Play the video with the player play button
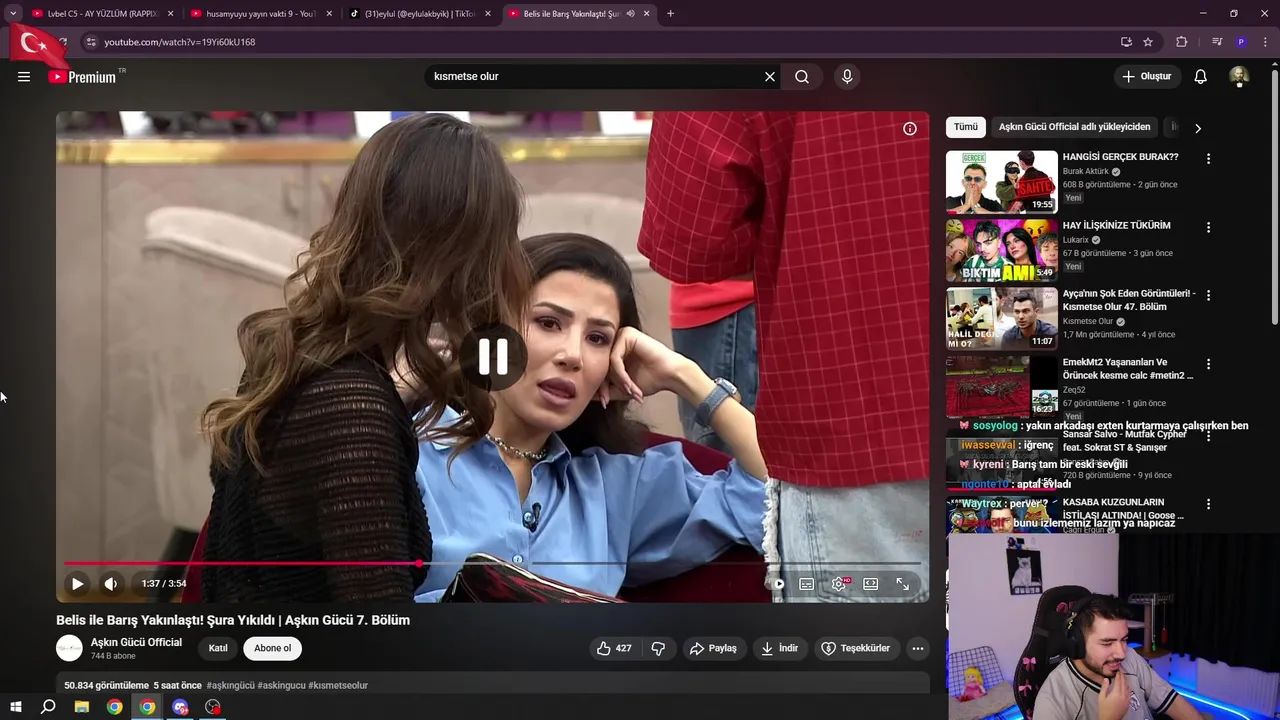The height and width of the screenshot is (720, 1280). tap(77, 583)
